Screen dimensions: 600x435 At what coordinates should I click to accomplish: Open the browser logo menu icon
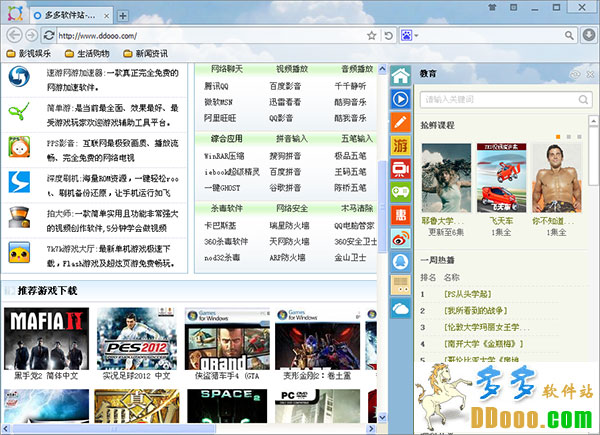tap(15, 13)
